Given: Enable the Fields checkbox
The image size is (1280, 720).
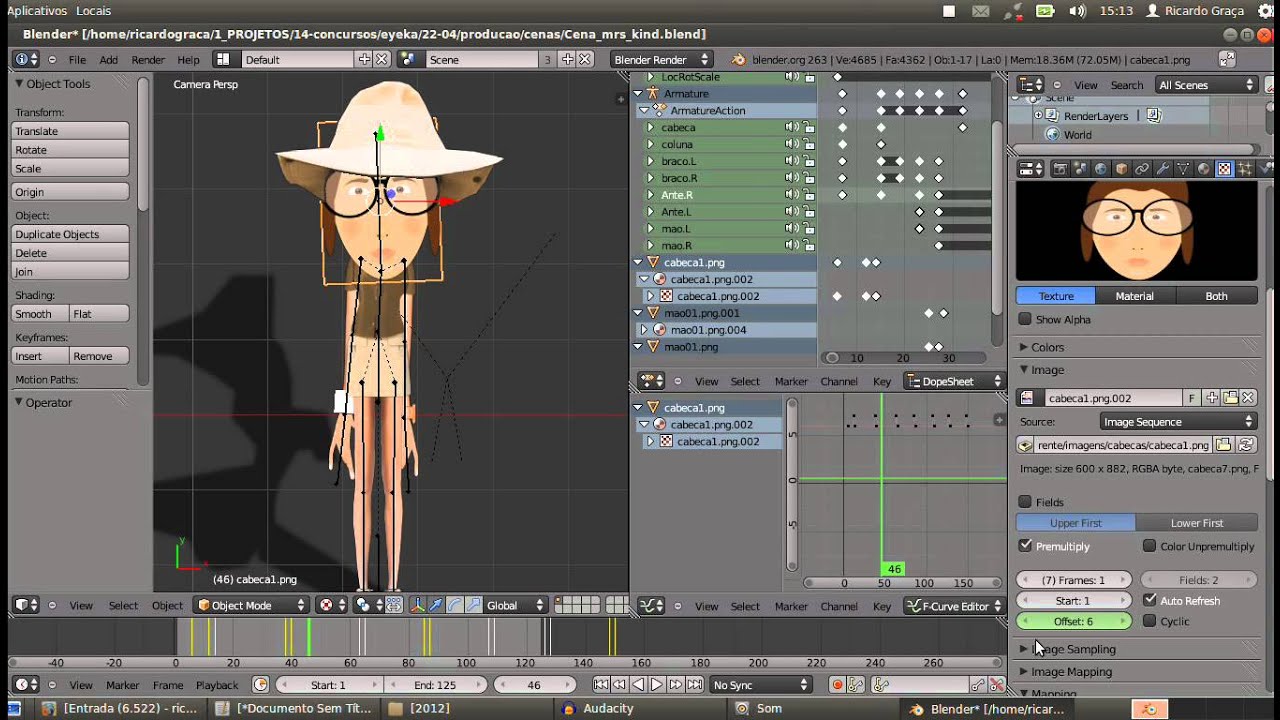Looking at the screenshot, I should pyautogui.click(x=1025, y=502).
